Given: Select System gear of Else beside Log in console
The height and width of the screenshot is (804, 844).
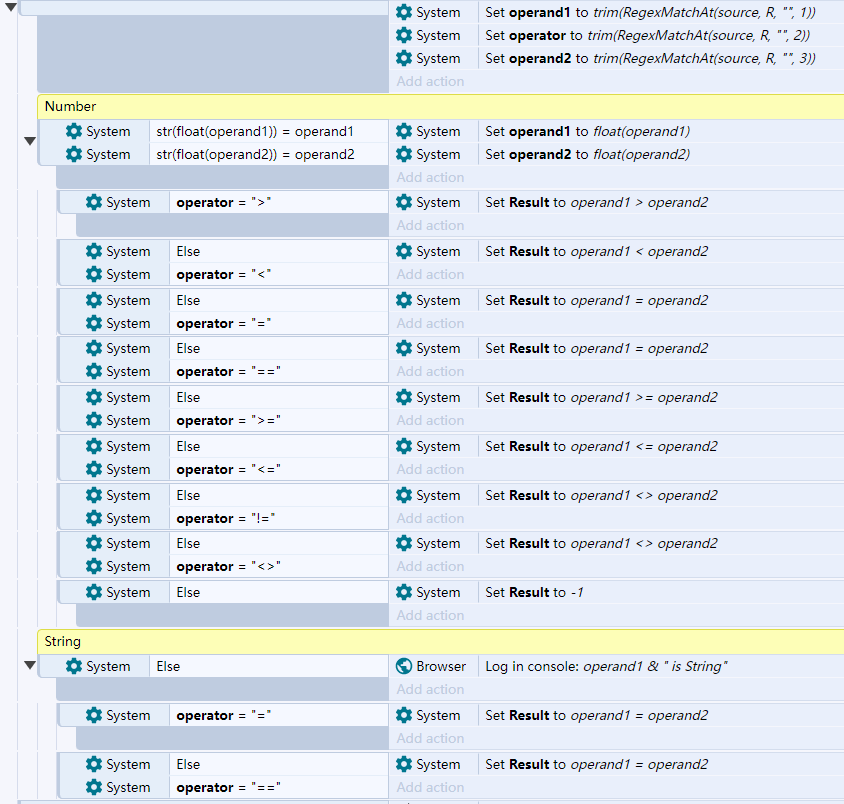Looking at the screenshot, I should 74,666.
